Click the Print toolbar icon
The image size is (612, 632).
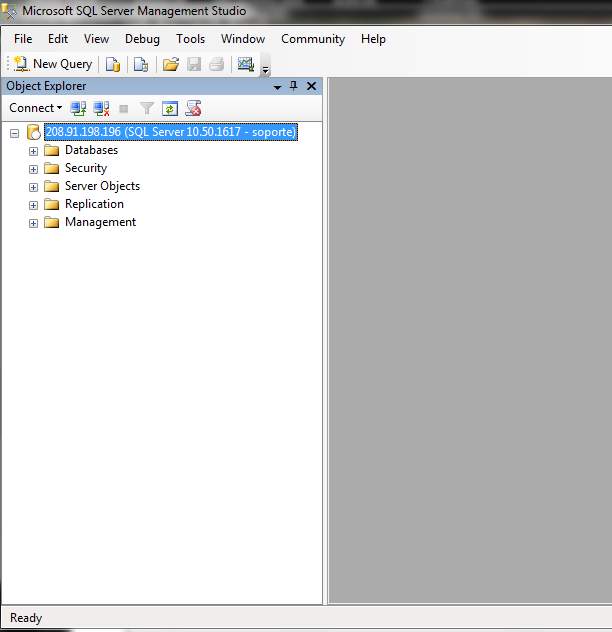point(216,64)
